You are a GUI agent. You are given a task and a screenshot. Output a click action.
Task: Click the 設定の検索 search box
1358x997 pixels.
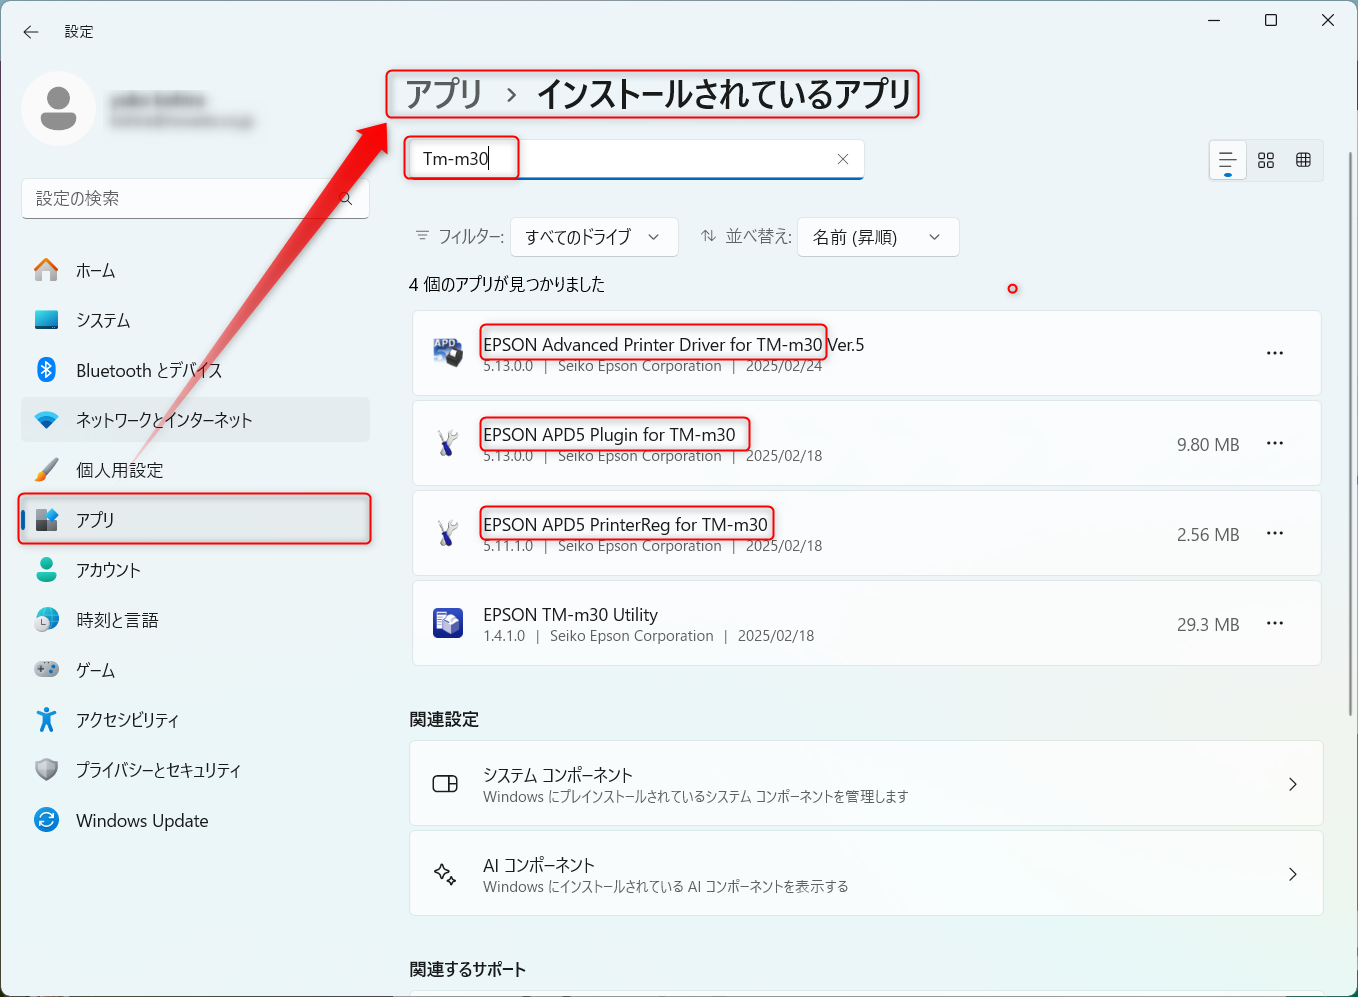[195, 198]
